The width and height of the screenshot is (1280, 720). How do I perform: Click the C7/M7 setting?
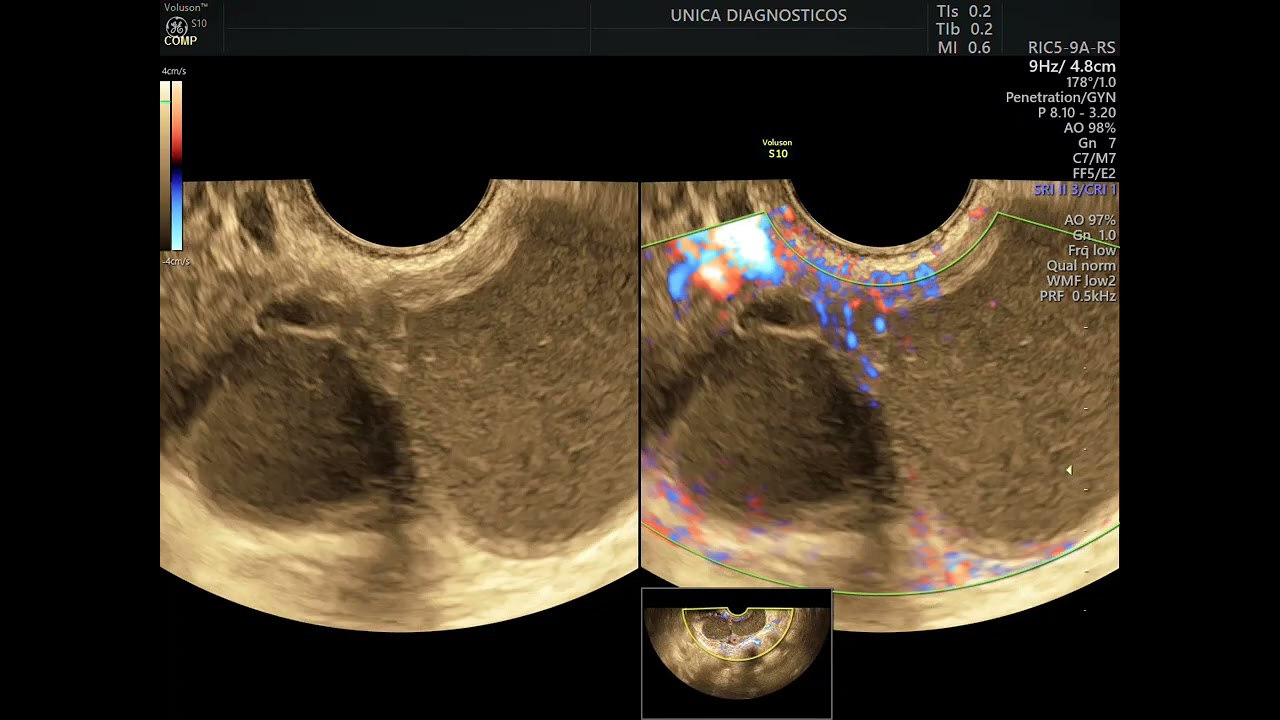click(x=1093, y=159)
